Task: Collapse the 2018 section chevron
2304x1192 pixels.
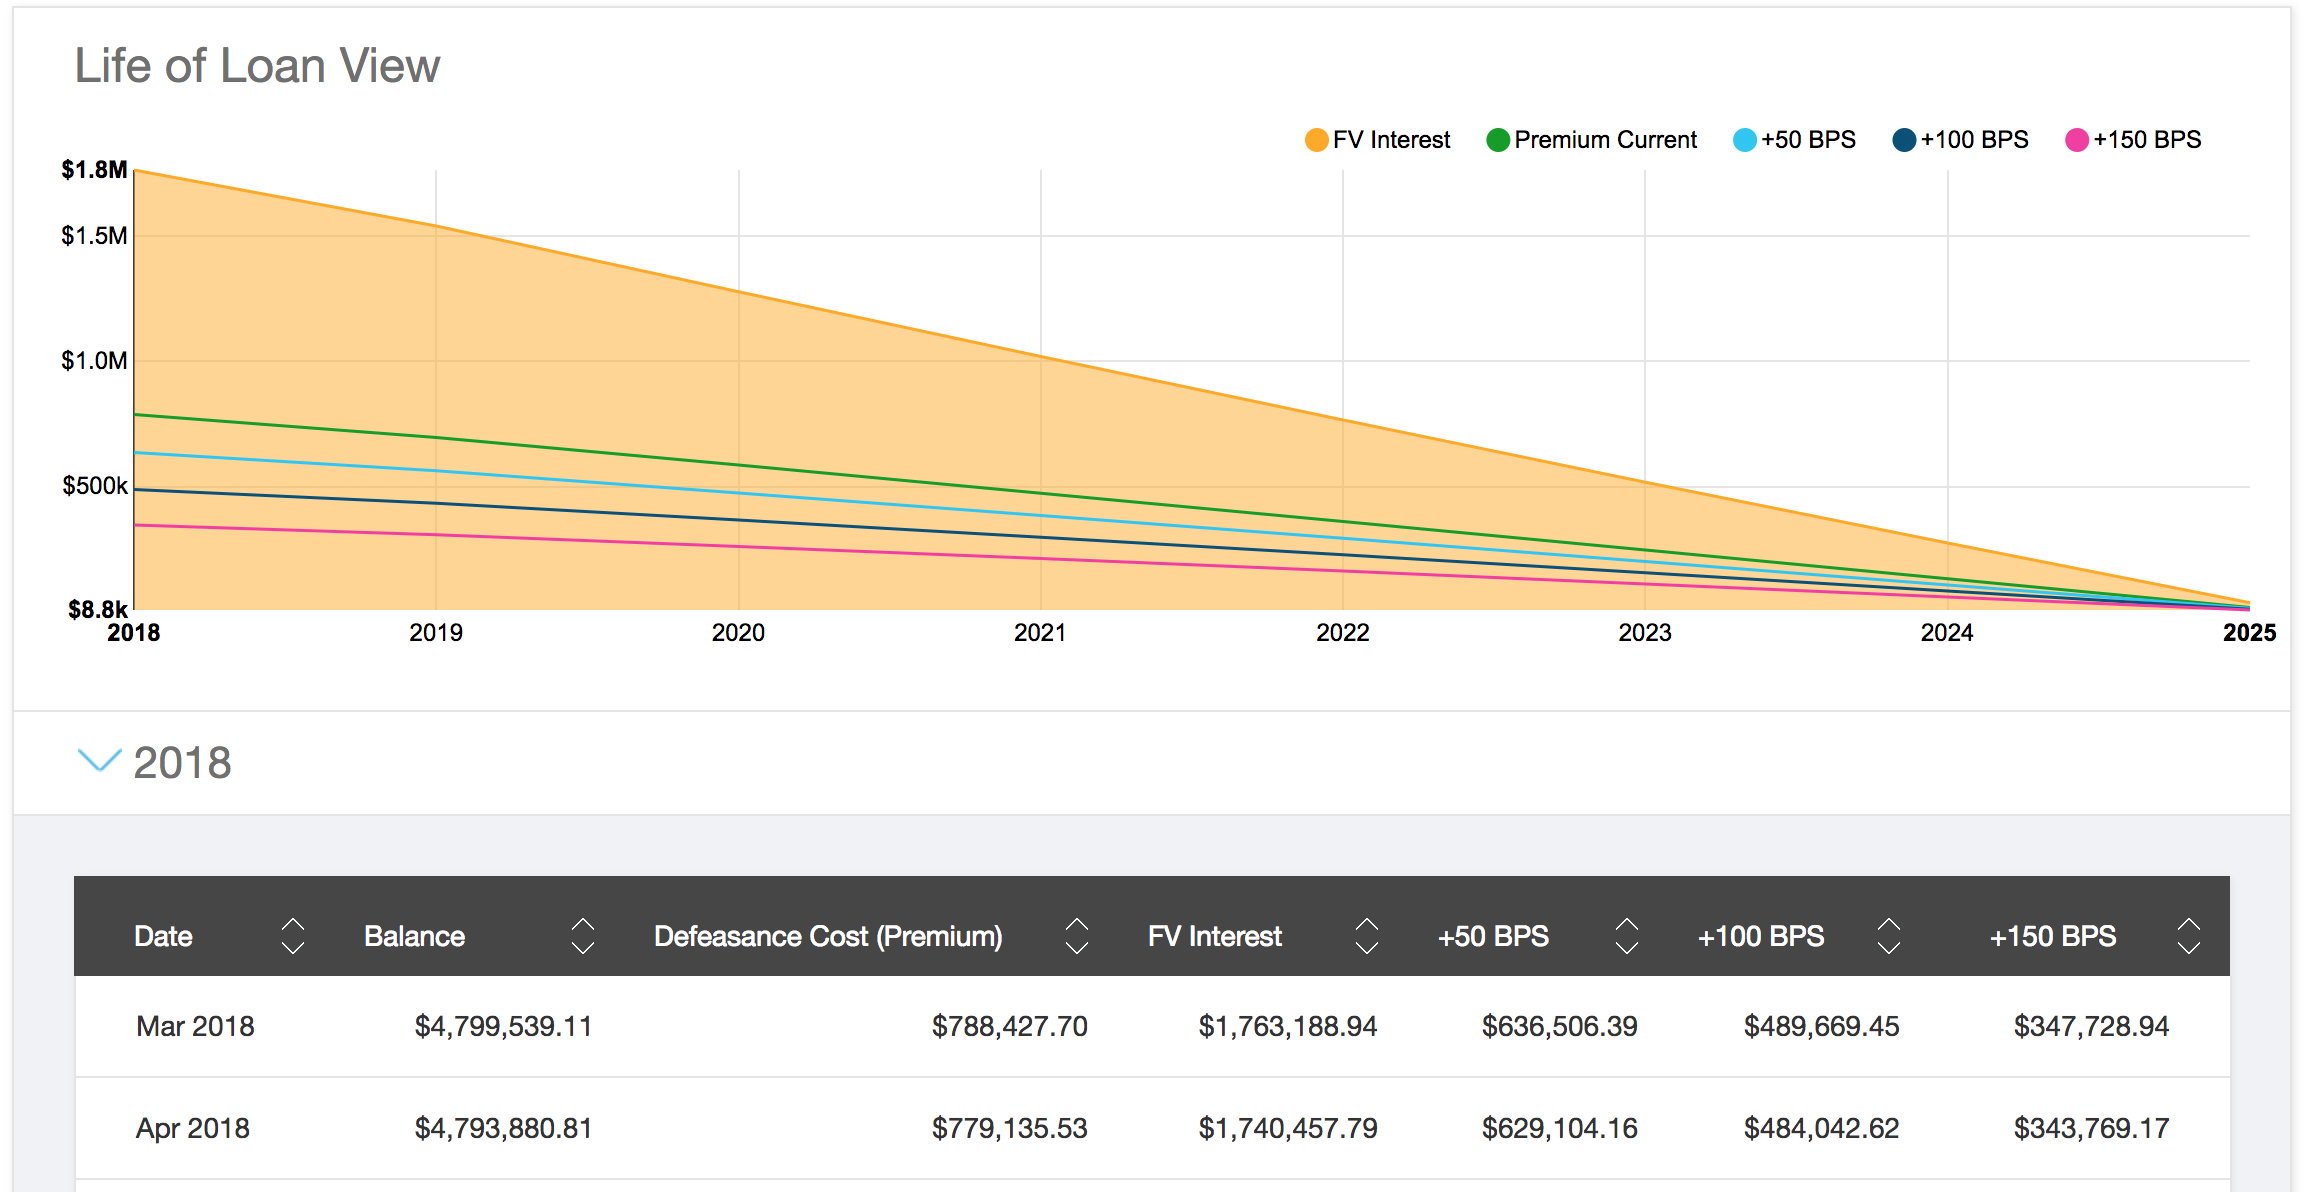Action: pos(99,761)
